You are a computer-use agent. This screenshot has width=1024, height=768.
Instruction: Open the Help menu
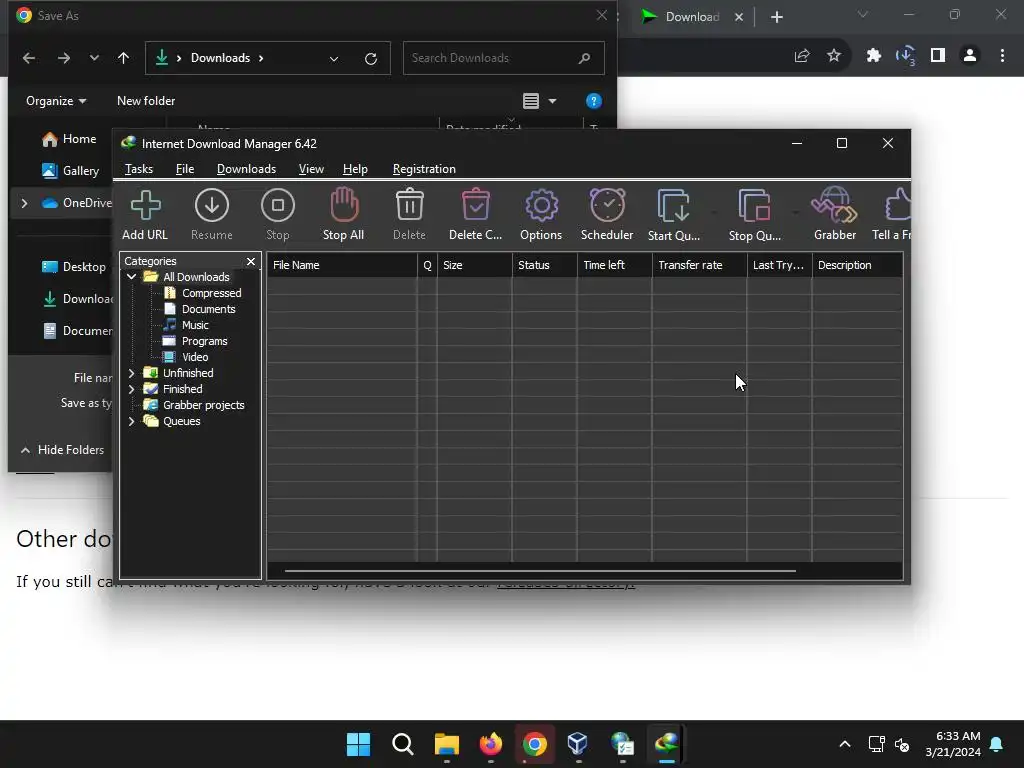pyautogui.click(x=355, y=169)
